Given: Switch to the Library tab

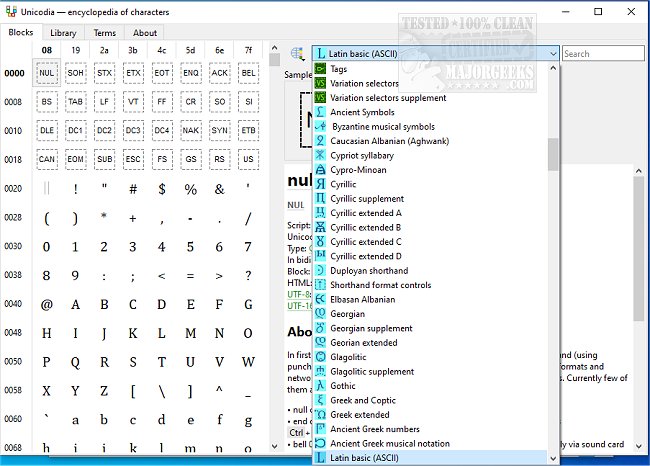Looking at the screenshot, I should (63, 33).
